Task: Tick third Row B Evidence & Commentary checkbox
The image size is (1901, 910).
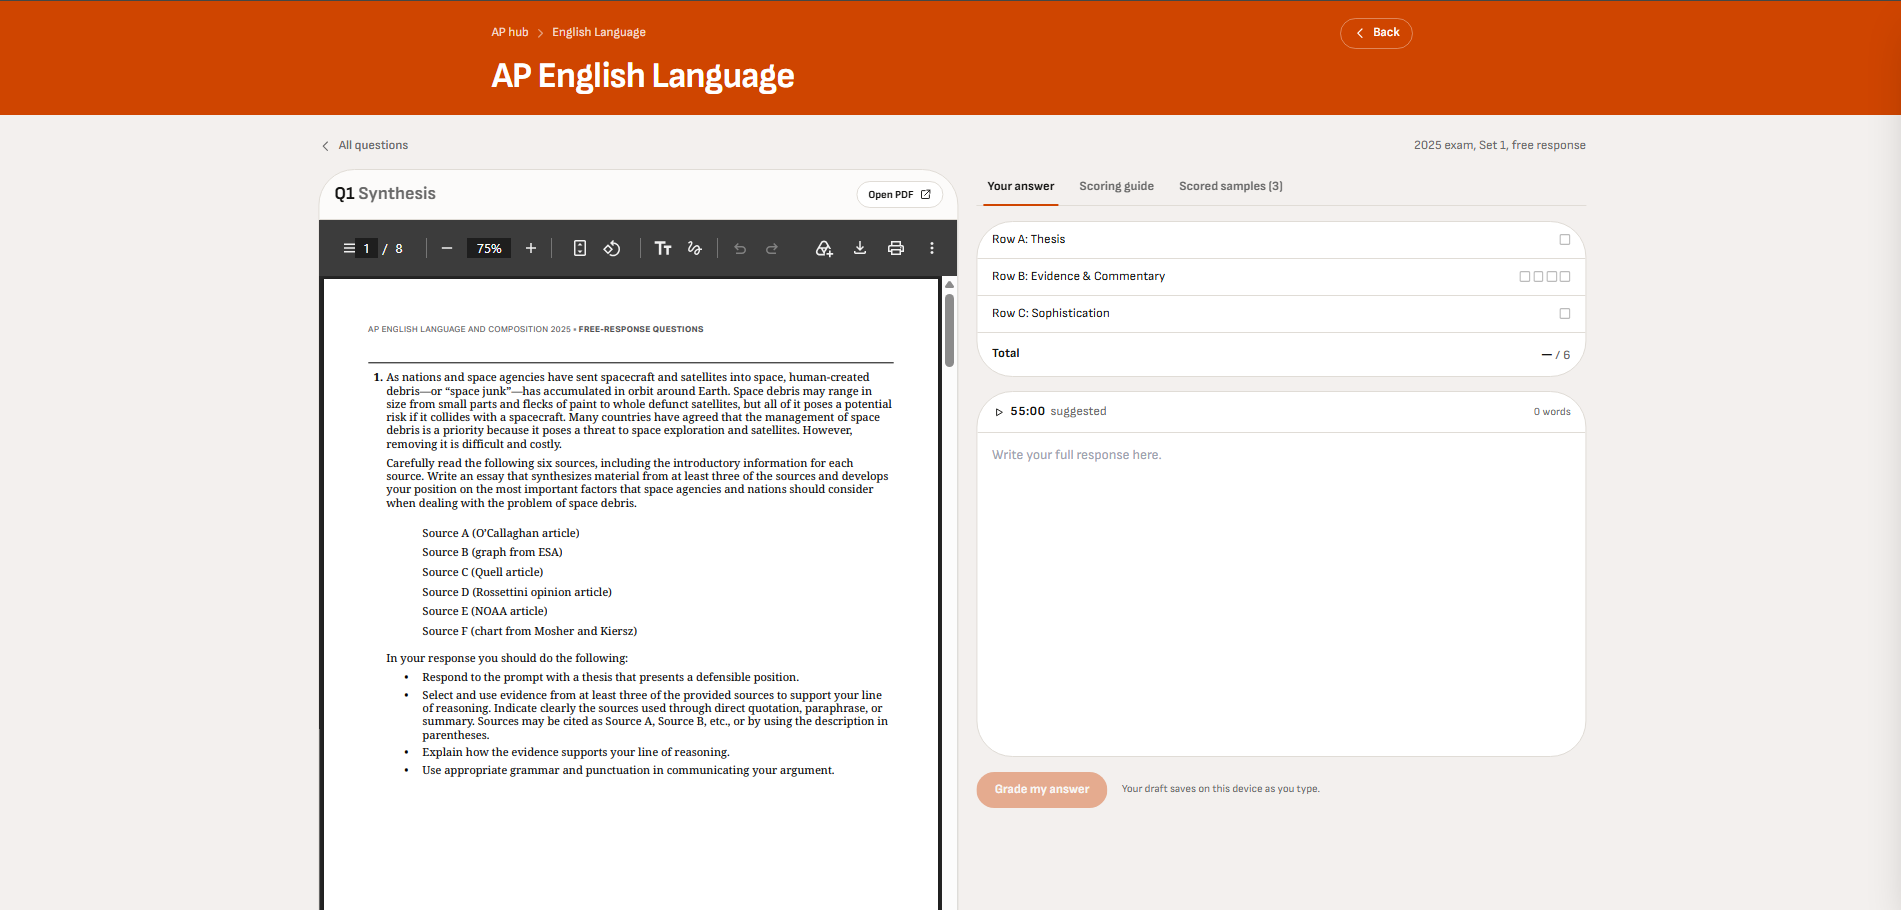Action: pyautogui.click(x=1552, y=277)
